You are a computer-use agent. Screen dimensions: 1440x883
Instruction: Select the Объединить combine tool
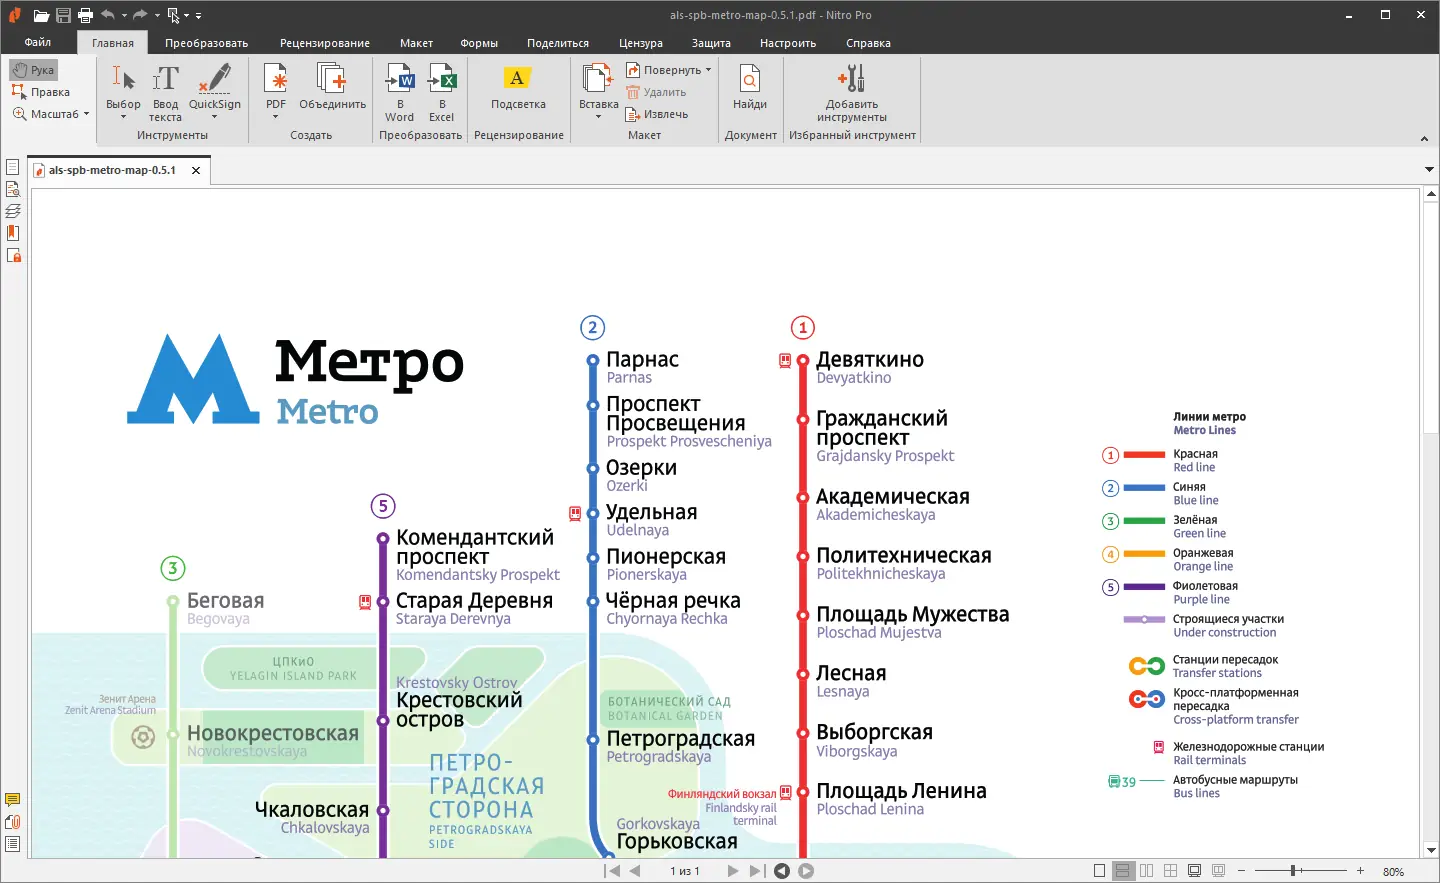click(331, 88)
